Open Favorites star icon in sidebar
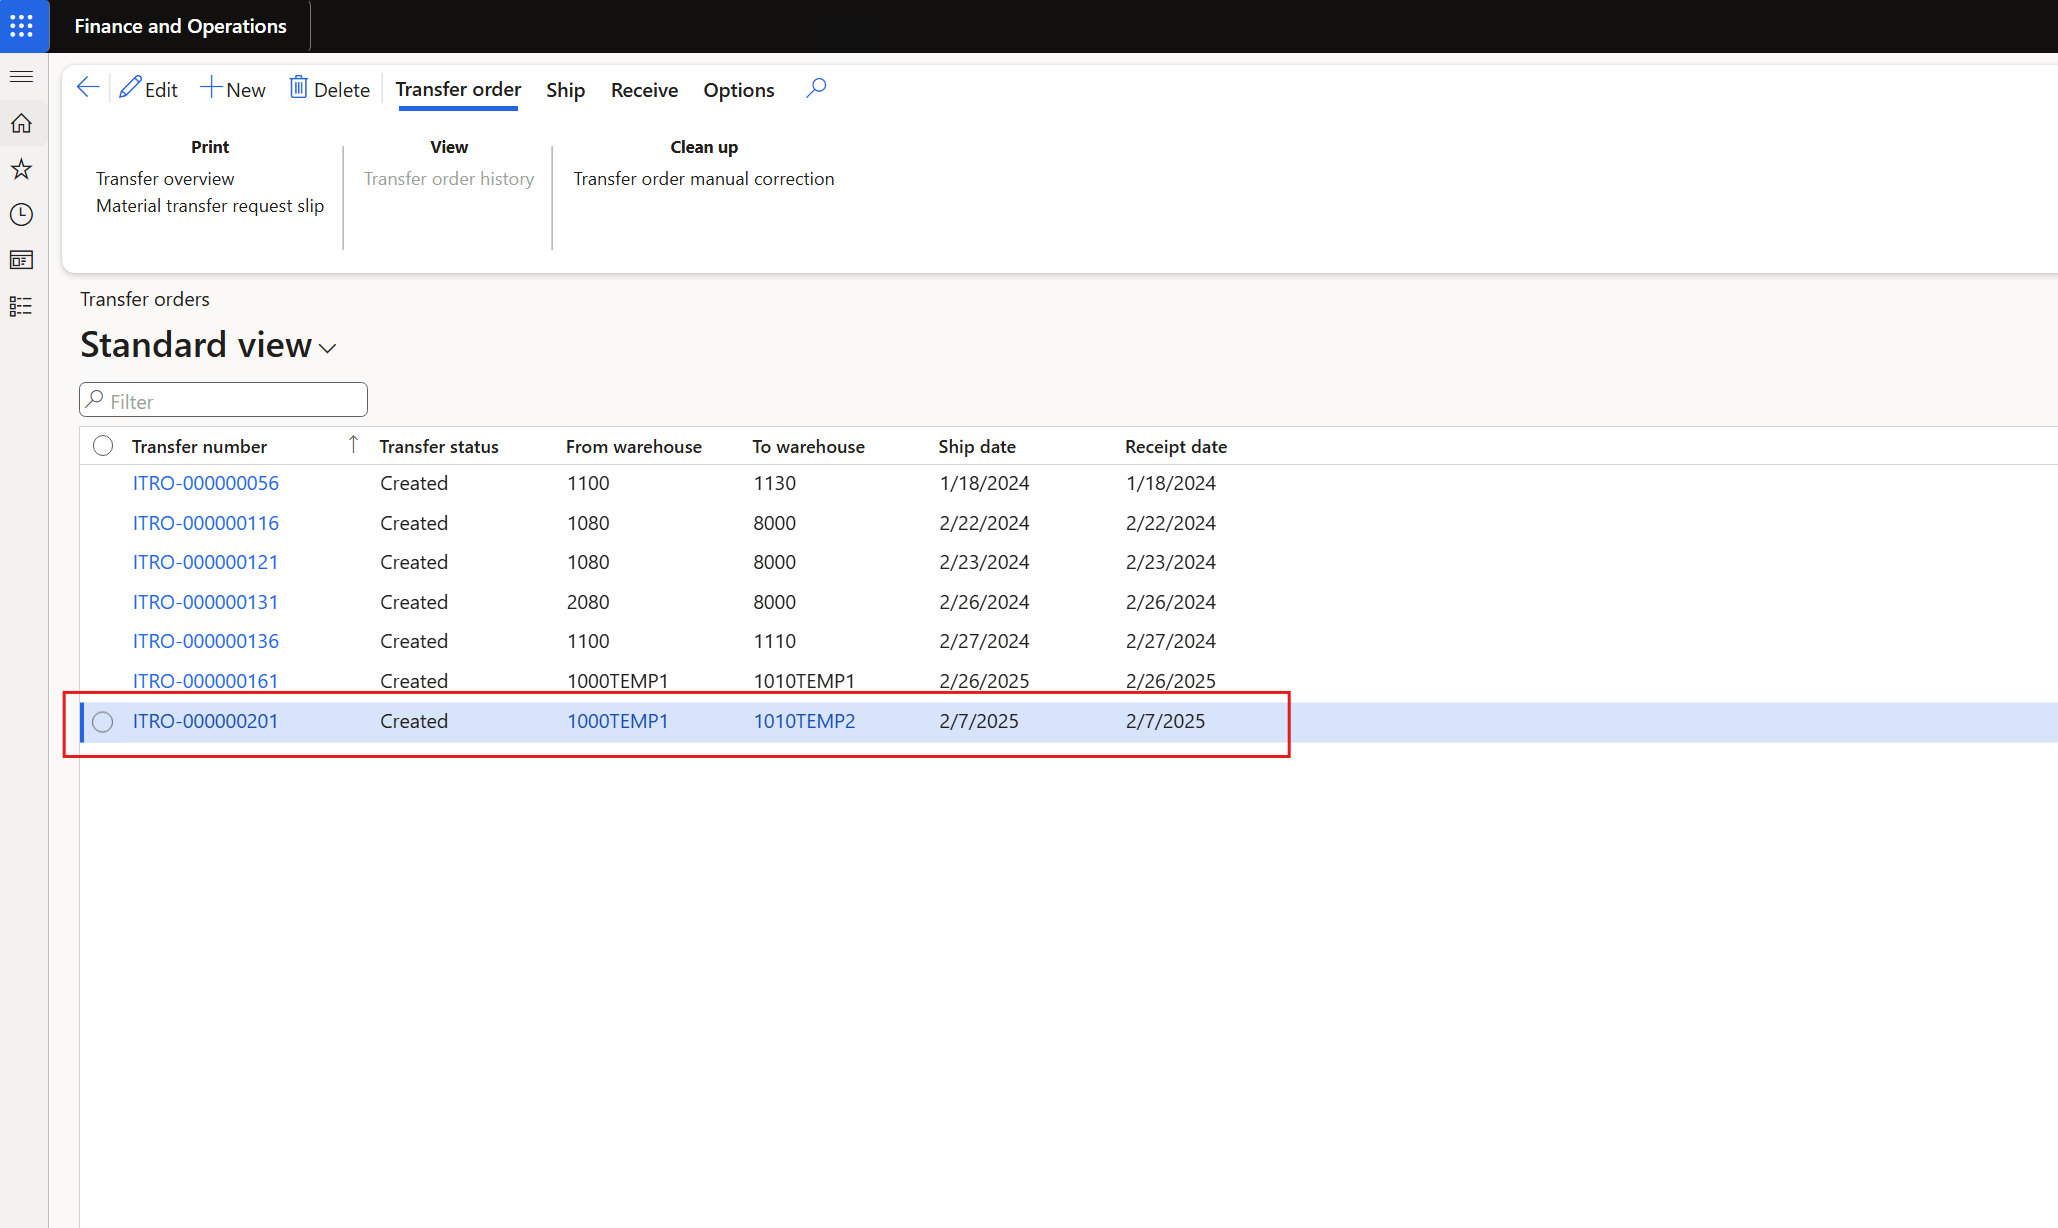This screenshot has height=1228, width=2058. pyautogui.click(x=21, y=169)
